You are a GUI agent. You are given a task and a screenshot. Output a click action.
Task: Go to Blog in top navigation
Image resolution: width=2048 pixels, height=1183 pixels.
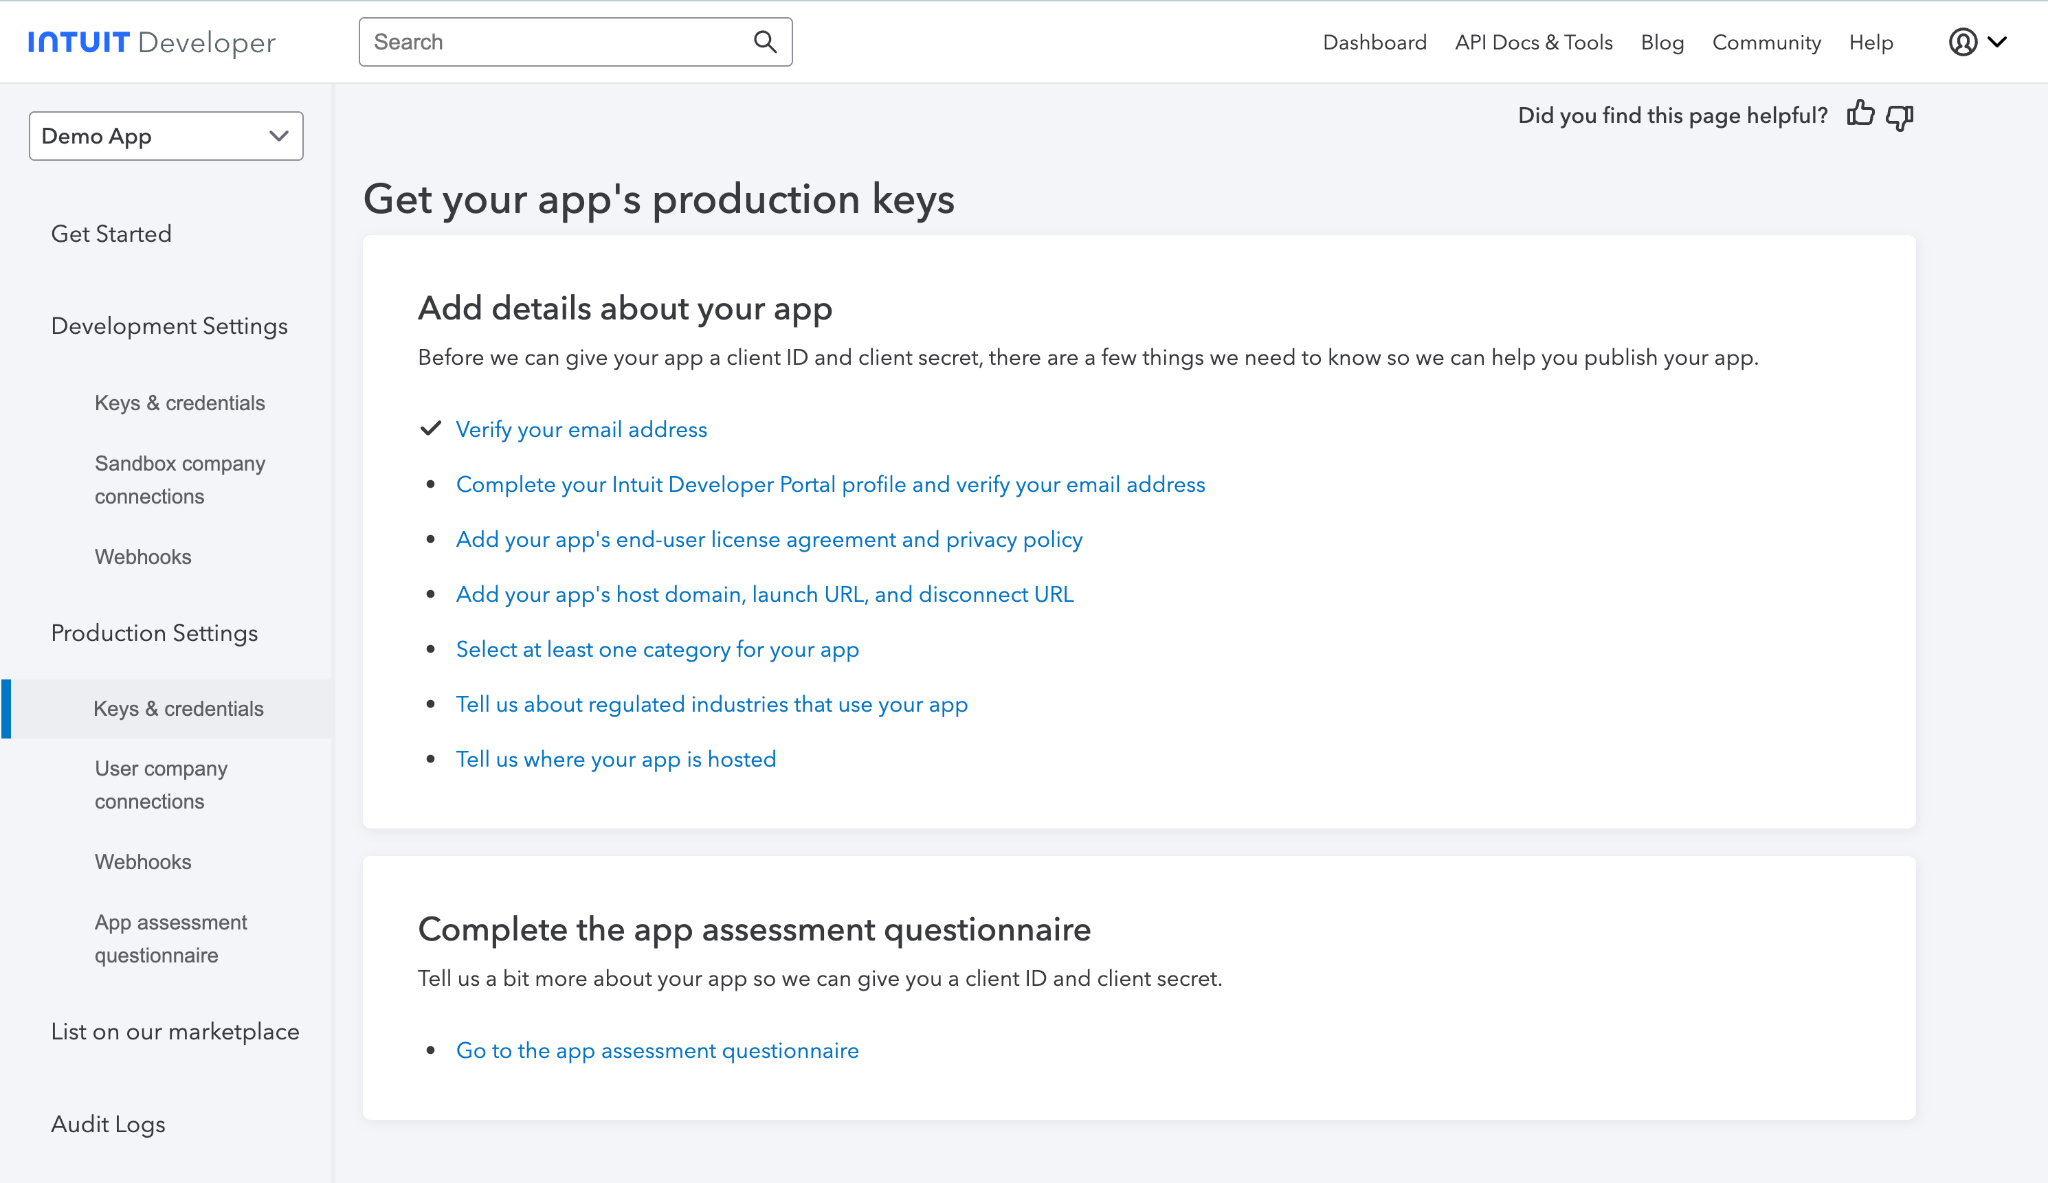tap(1662, 42)
